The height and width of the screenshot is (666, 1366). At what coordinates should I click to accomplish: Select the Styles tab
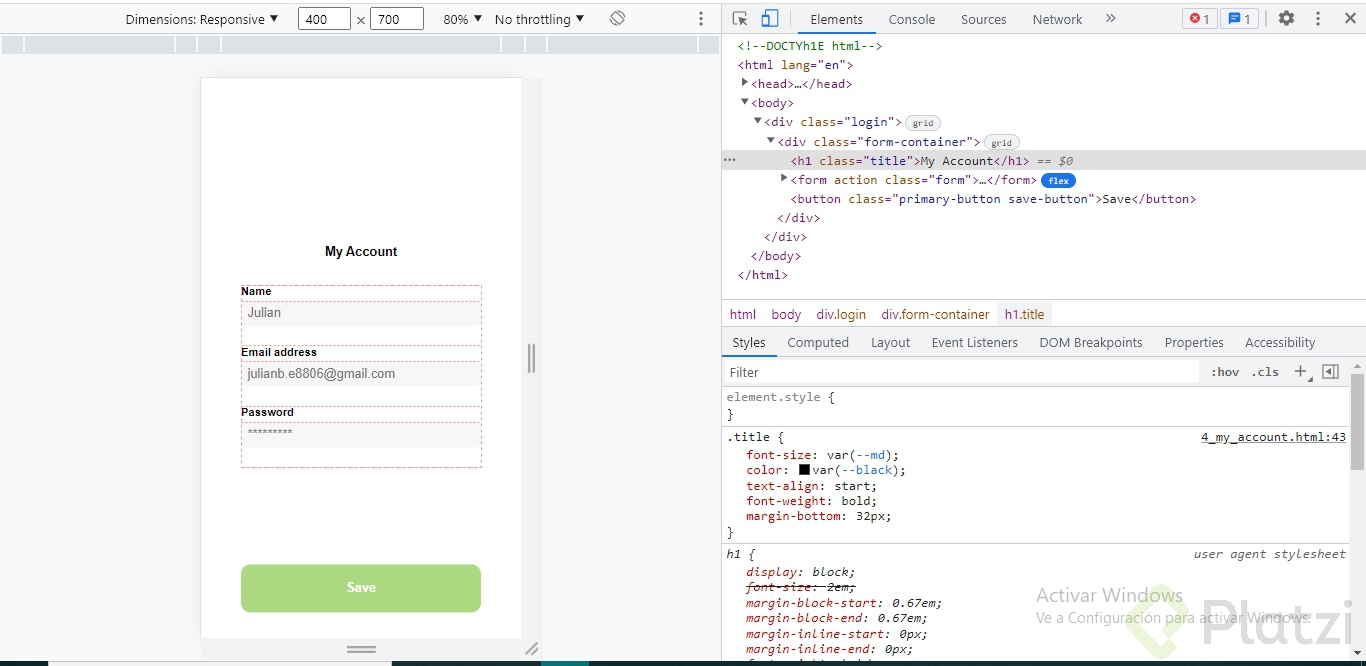click(x=748, y=342)
